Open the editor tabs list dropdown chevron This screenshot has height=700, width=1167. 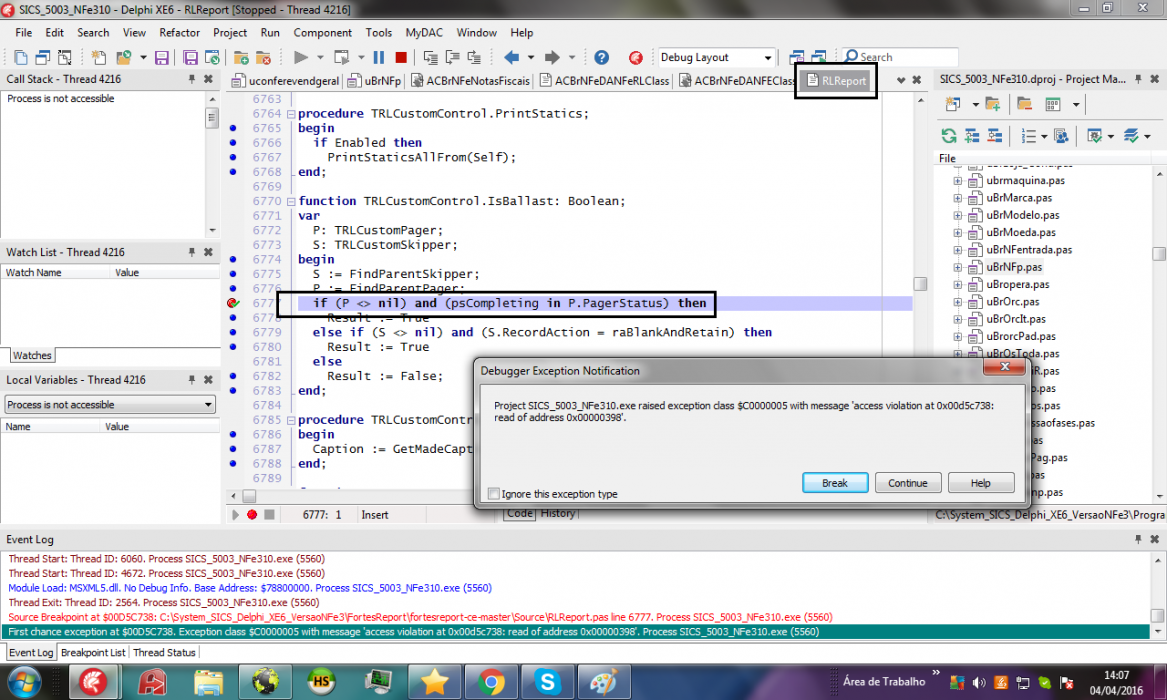point(901,80)
